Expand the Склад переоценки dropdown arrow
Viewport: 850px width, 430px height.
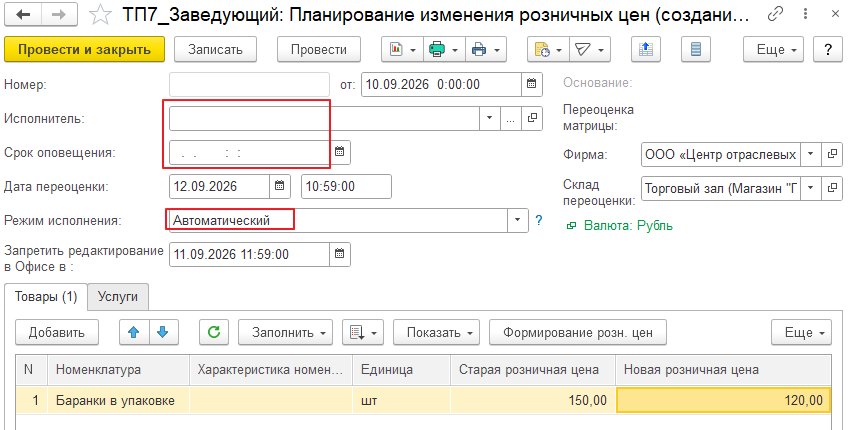pos(811,189)
